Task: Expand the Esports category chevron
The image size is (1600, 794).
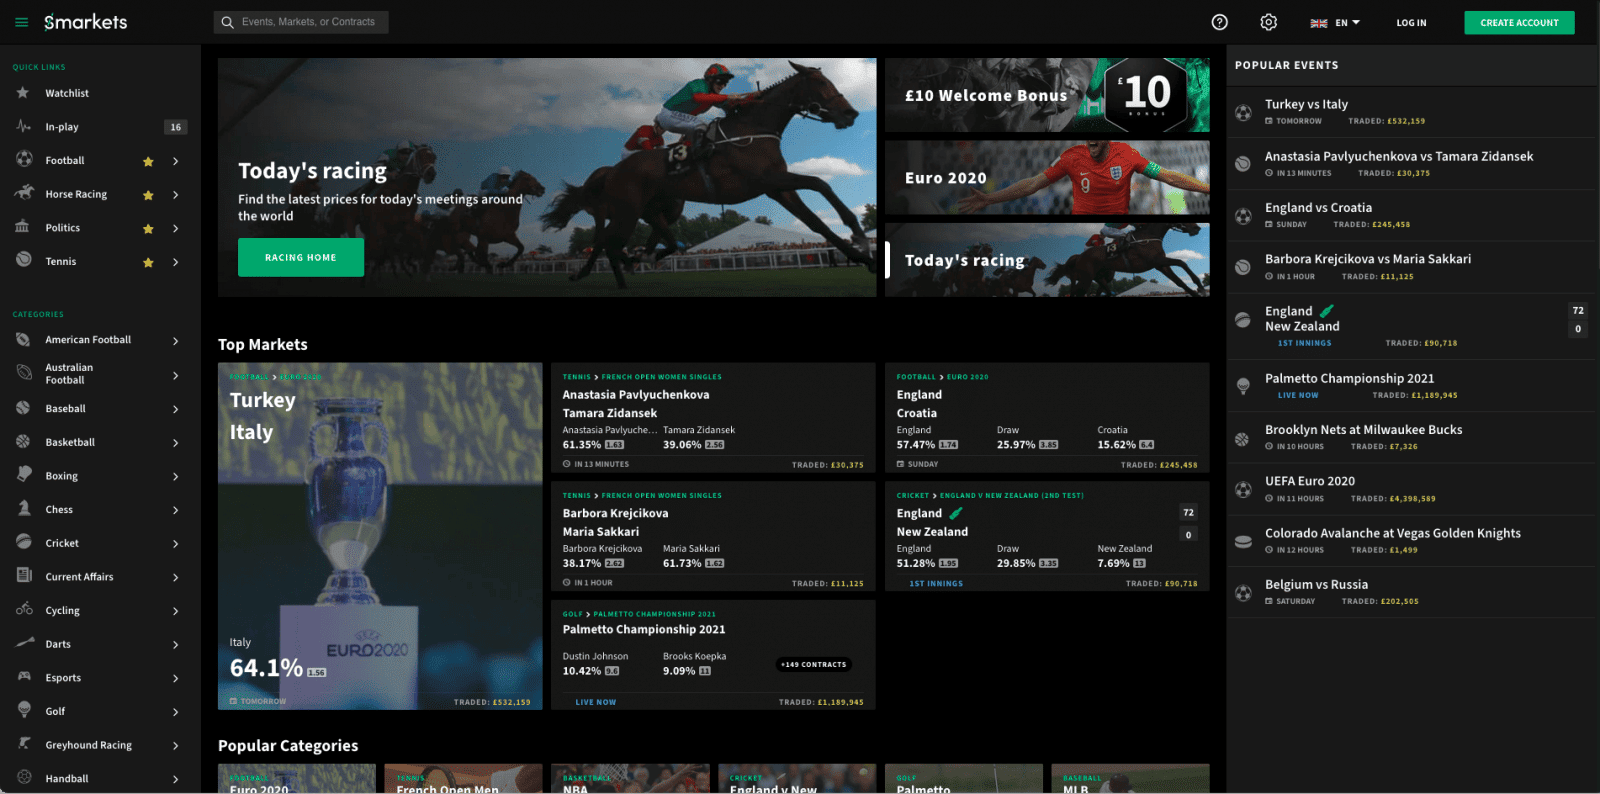Action: (176, 678)
